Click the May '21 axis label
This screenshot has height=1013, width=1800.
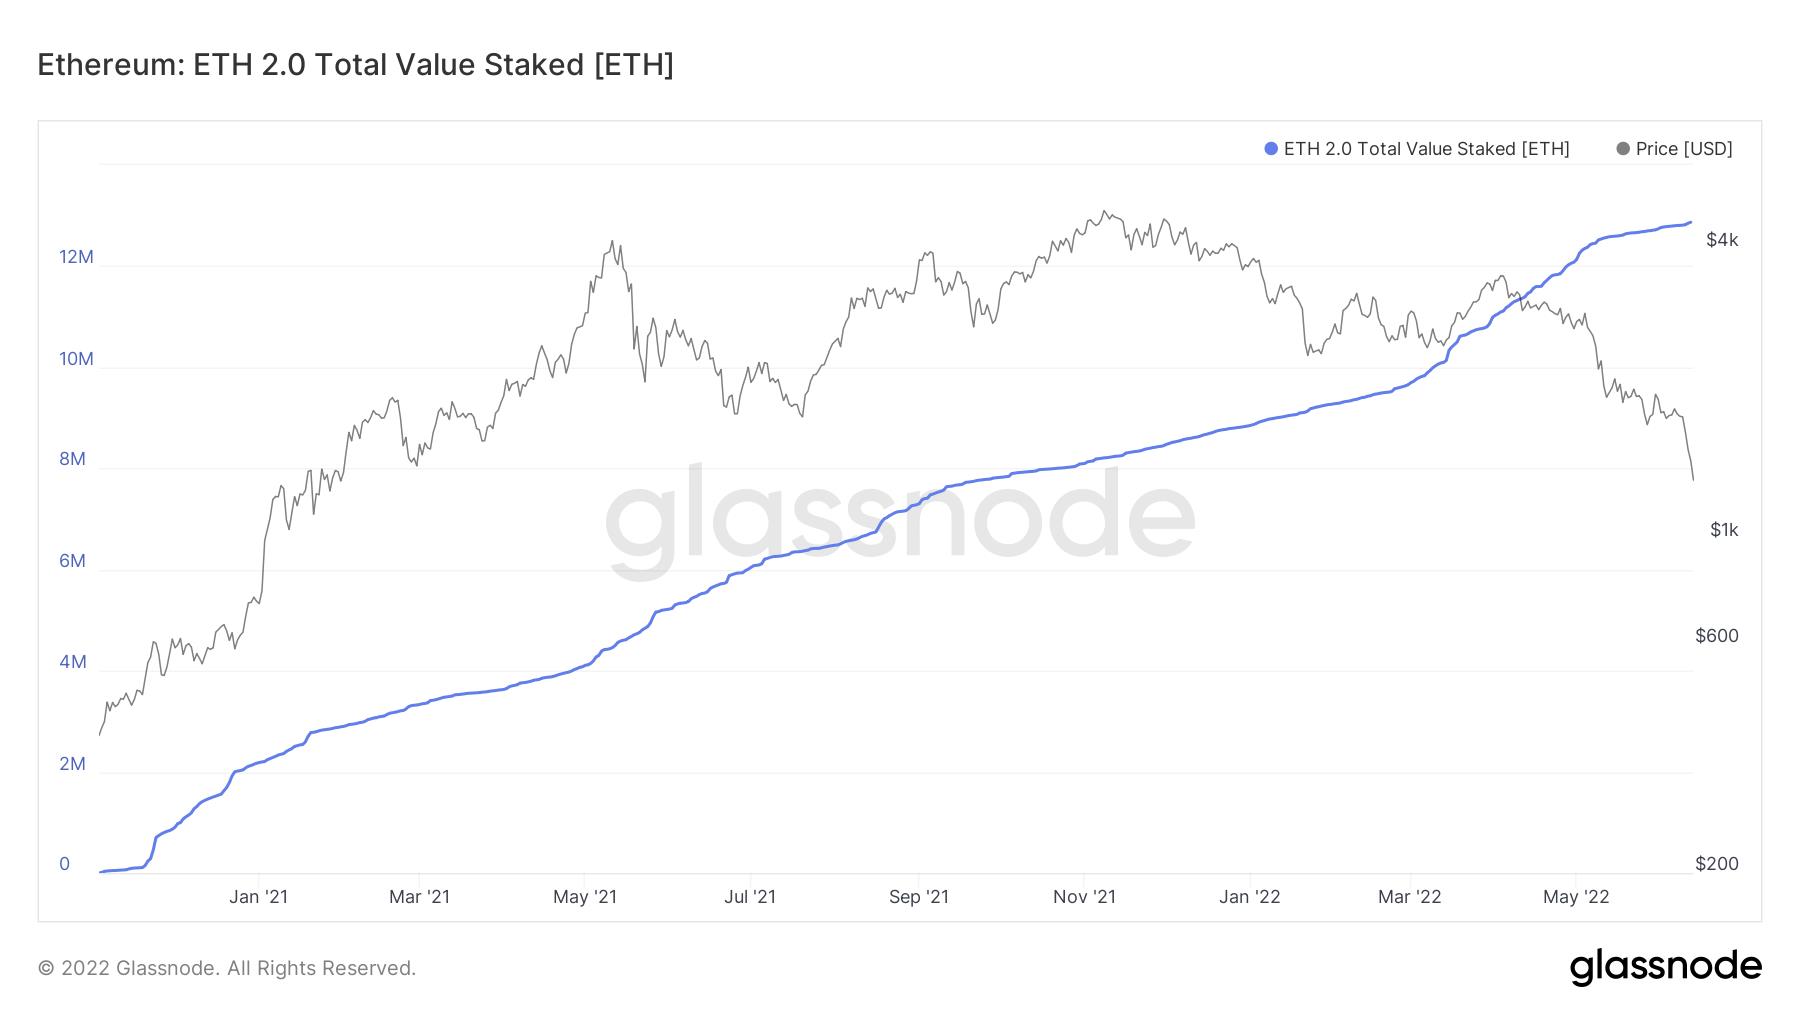point(585,896)
